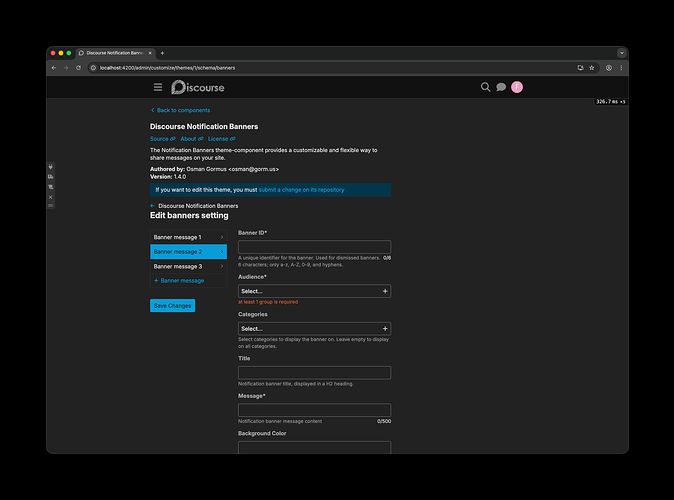Add a new Banner message
674x500 pixels.
coord(179,281)
